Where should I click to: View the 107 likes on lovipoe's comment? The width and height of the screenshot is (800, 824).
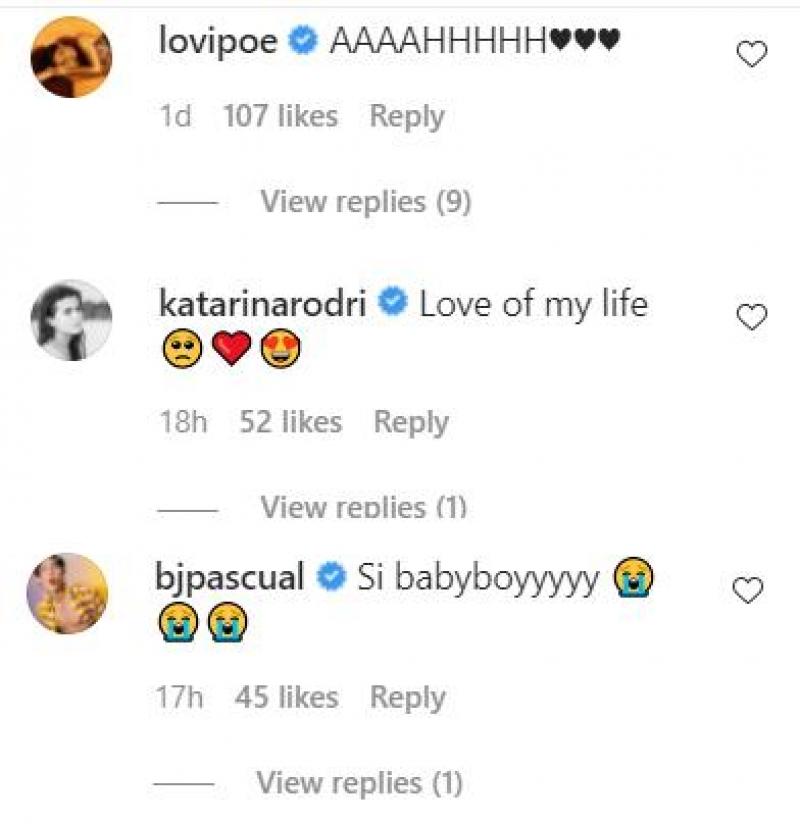(x=280, y=116)
